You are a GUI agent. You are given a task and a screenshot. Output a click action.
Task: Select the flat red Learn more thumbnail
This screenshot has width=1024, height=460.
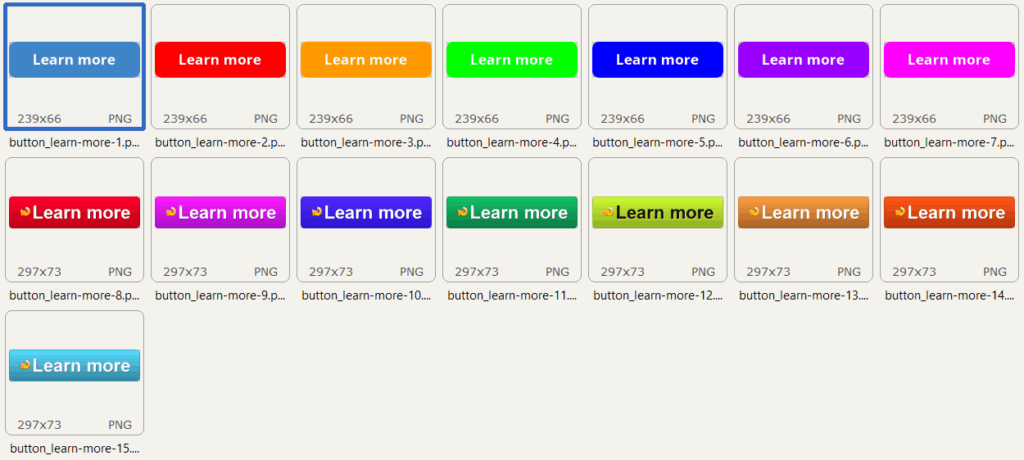[220, 60]
